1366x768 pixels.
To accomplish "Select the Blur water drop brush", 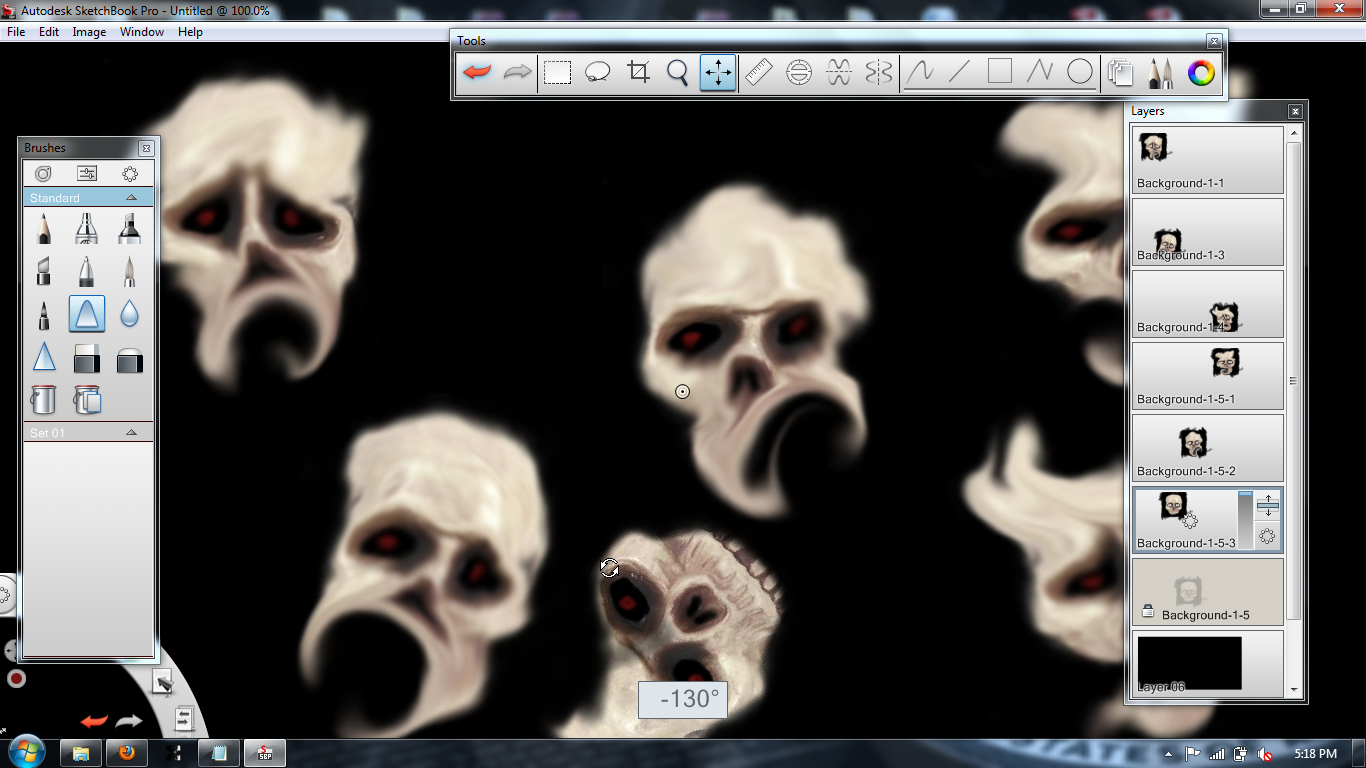I will click(x=129, y=315).
